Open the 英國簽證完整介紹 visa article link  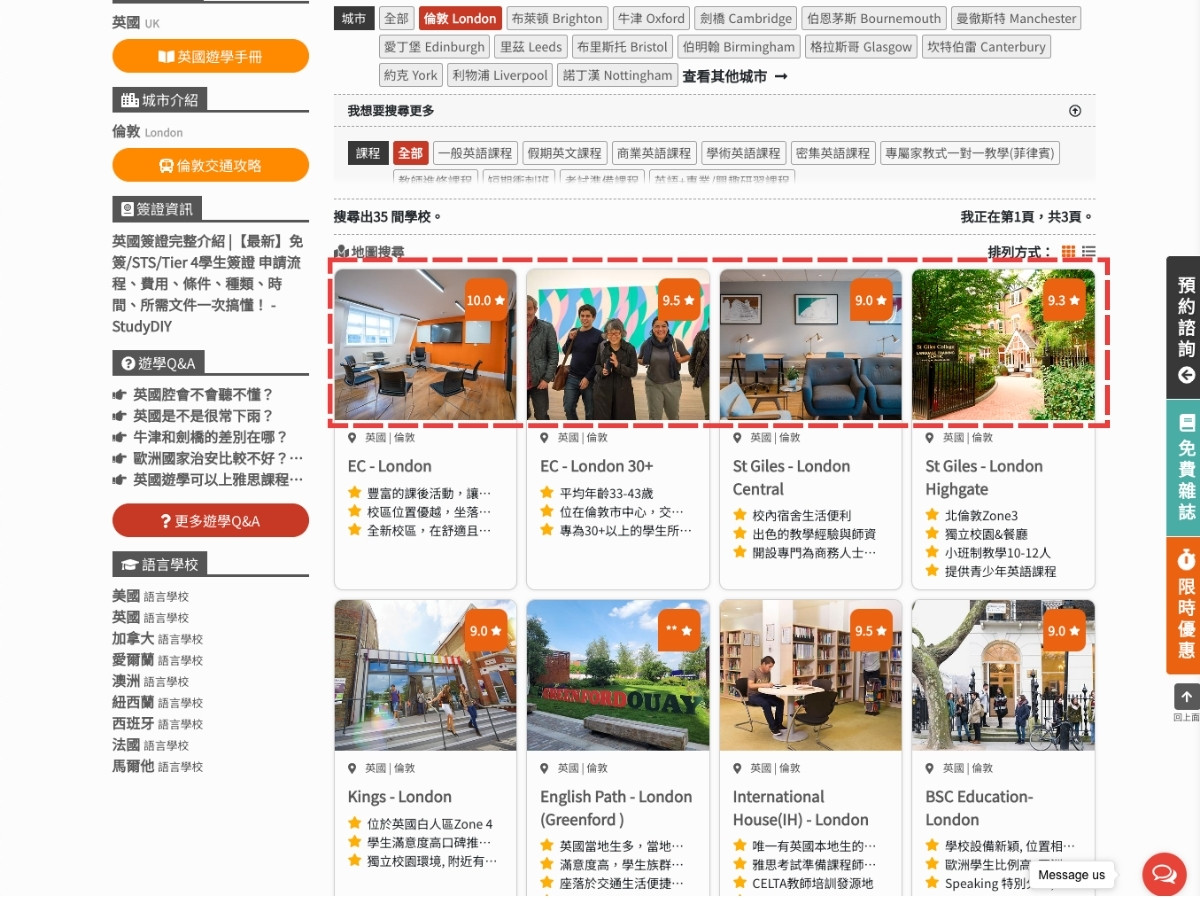pyautogui.click(x=208, y=284)
